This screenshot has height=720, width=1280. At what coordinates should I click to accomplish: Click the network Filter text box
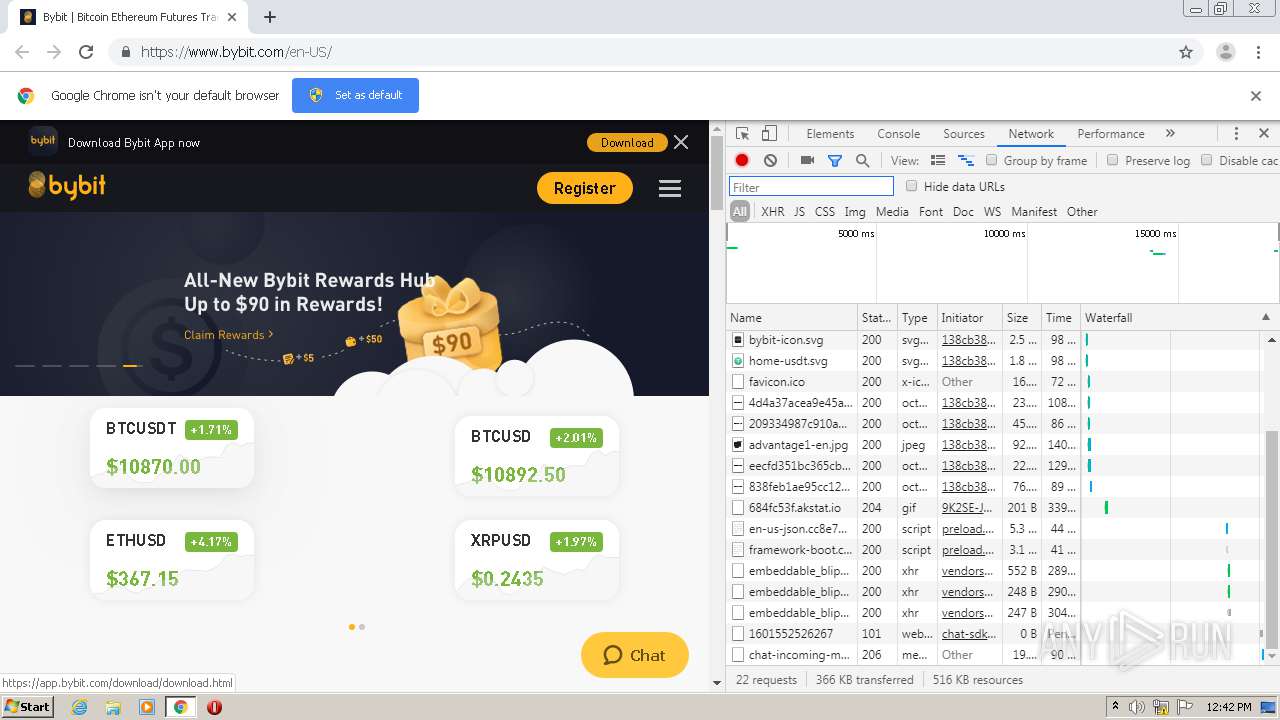[x=811, y=187]
